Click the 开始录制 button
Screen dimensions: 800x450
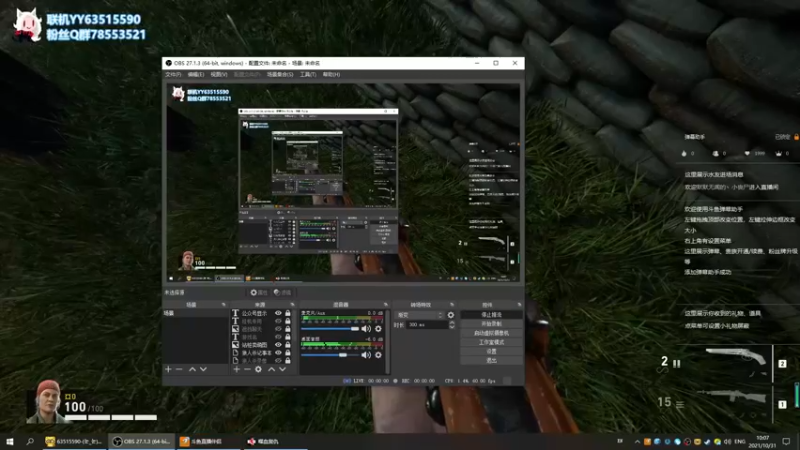click(x=491, y=324)
